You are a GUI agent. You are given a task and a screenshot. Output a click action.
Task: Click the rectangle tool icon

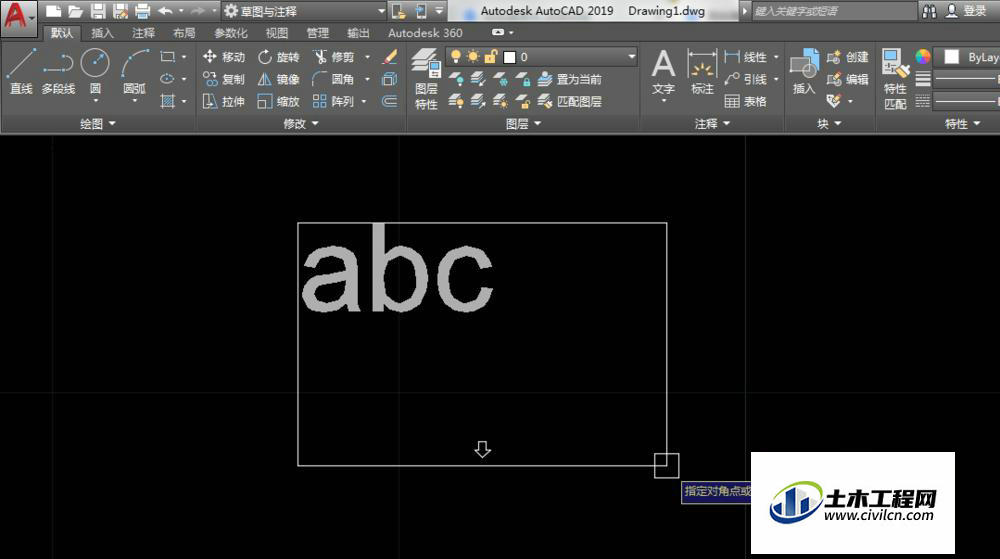(x=168, y=57)
